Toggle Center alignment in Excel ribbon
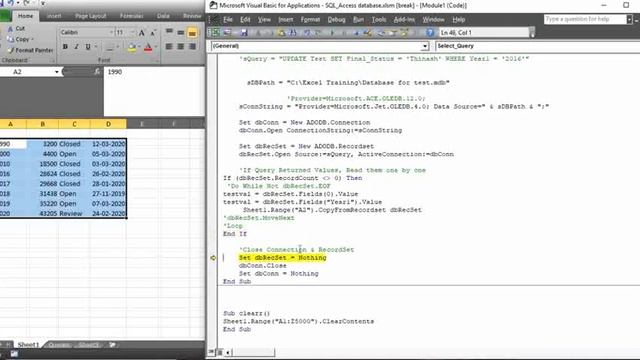This screenshot has width=640, height=360. (180, 47)
